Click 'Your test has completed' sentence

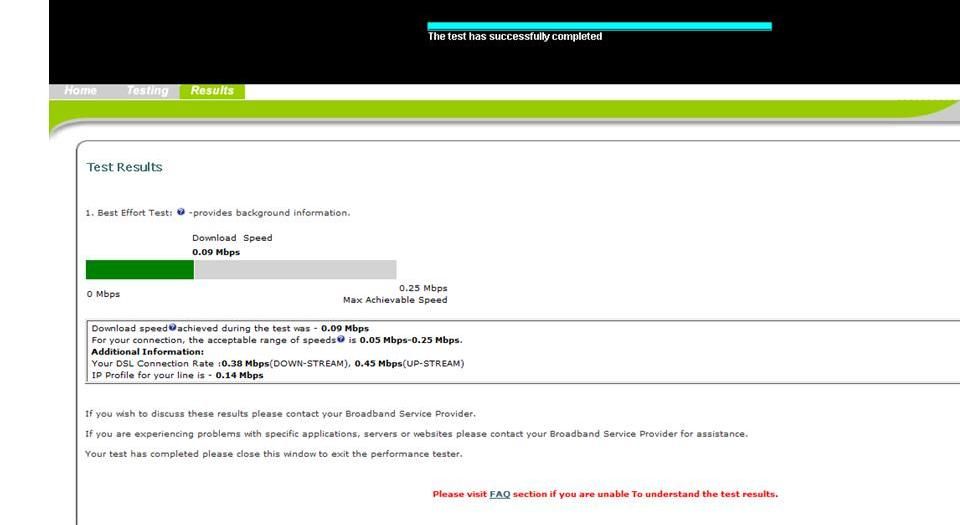274,454
